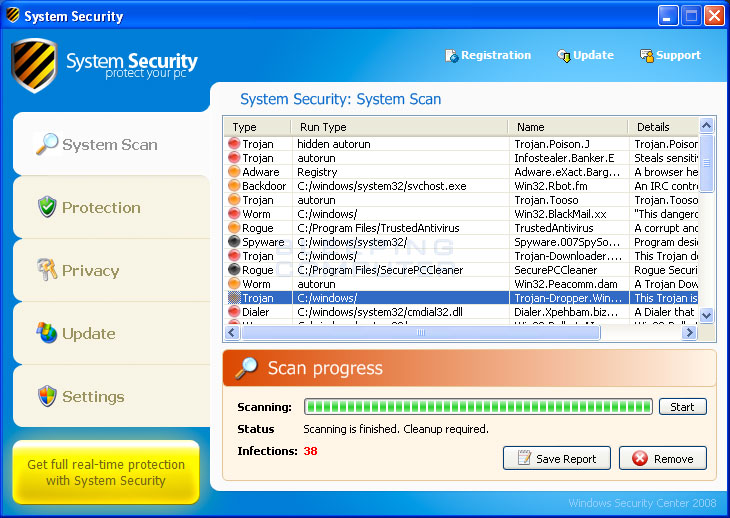Click the Protection green shield icon

(x=47, y=207)
